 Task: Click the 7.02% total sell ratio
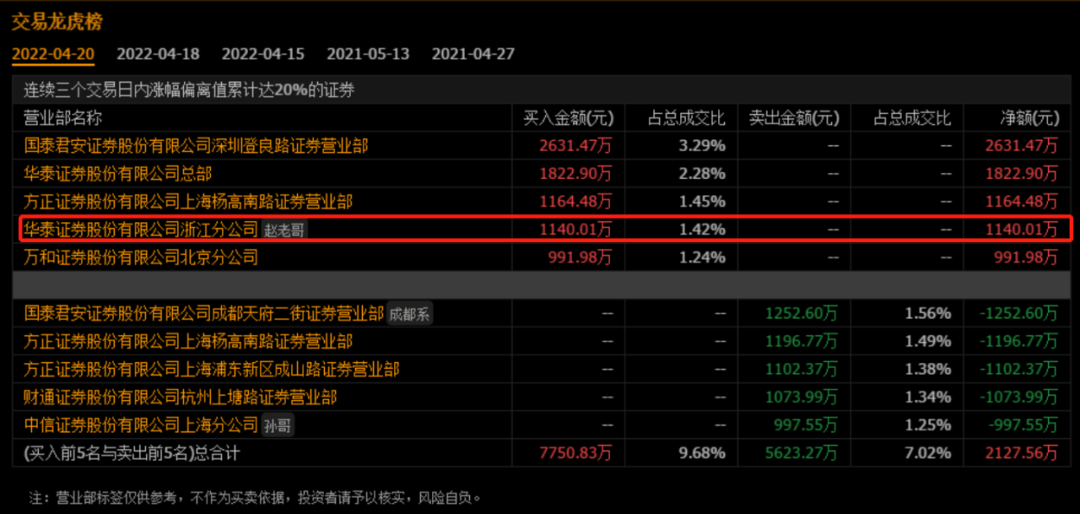point(929,453)
